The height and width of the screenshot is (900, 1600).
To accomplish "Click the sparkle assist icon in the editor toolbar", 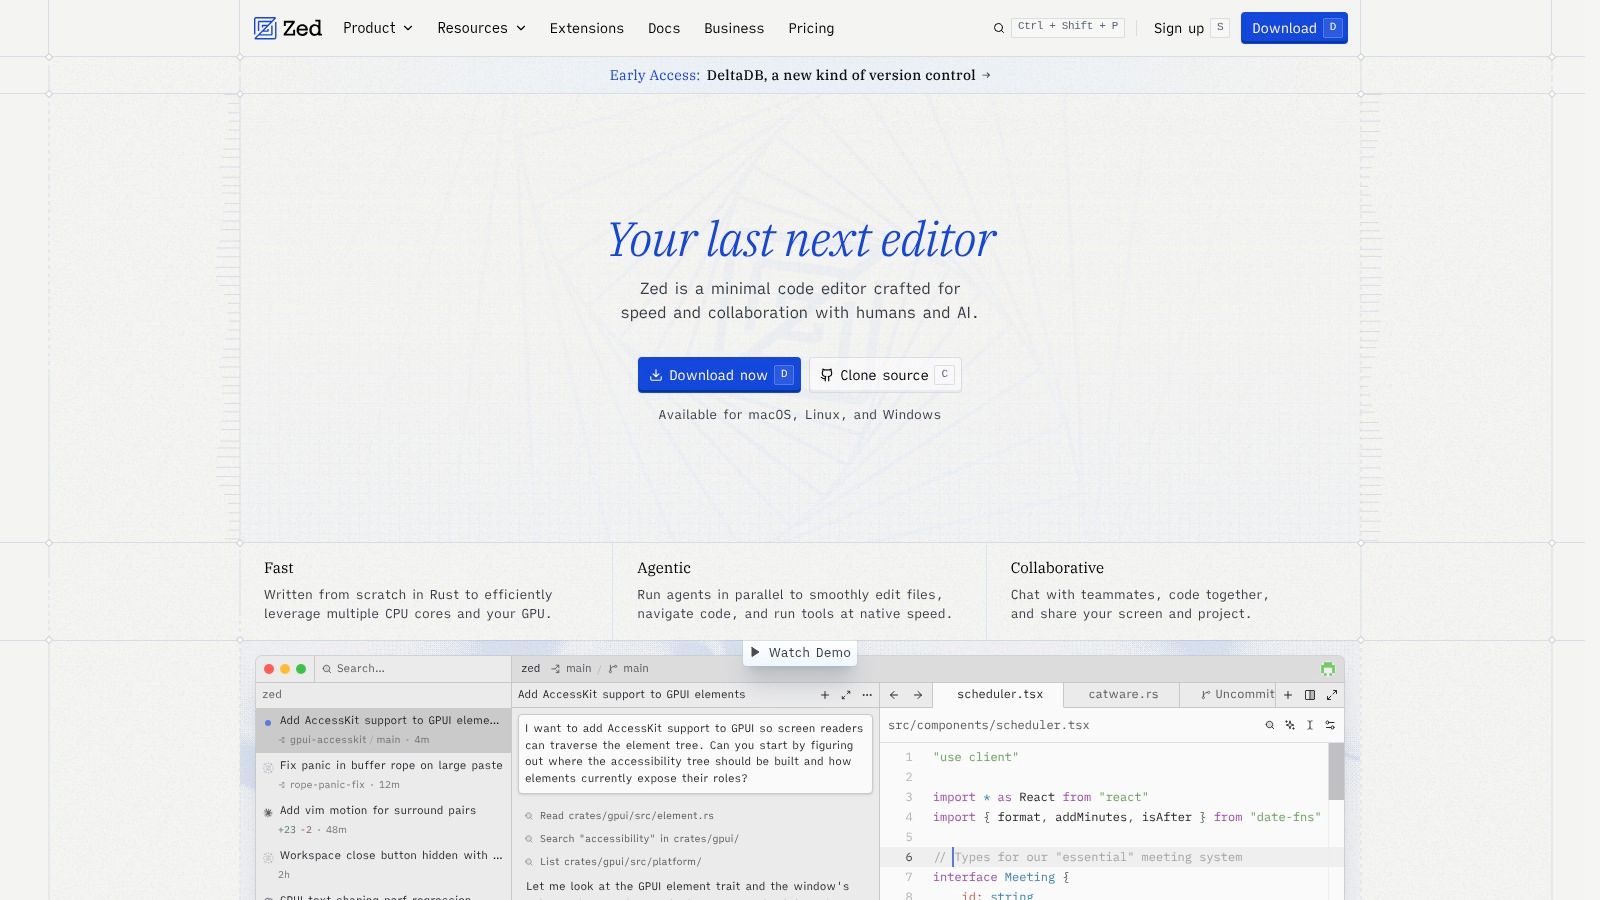I will 1290,725.
